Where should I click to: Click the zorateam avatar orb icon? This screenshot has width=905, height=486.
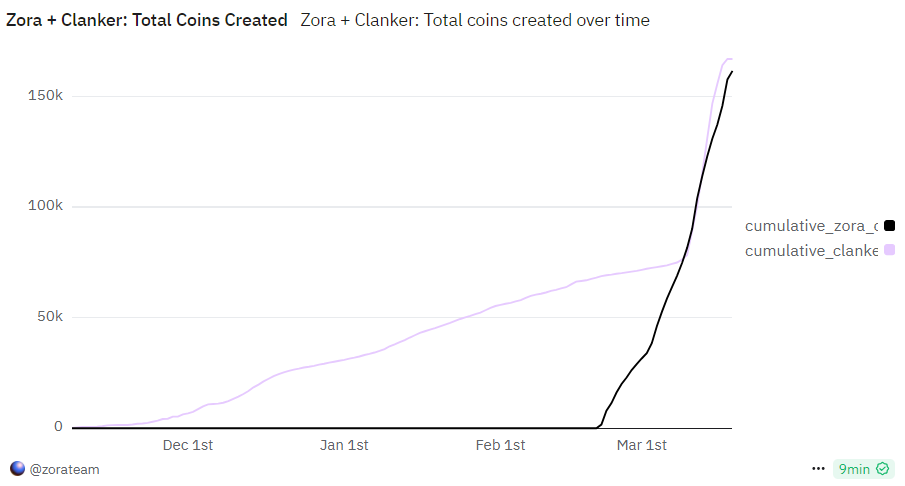pos(17,468)
